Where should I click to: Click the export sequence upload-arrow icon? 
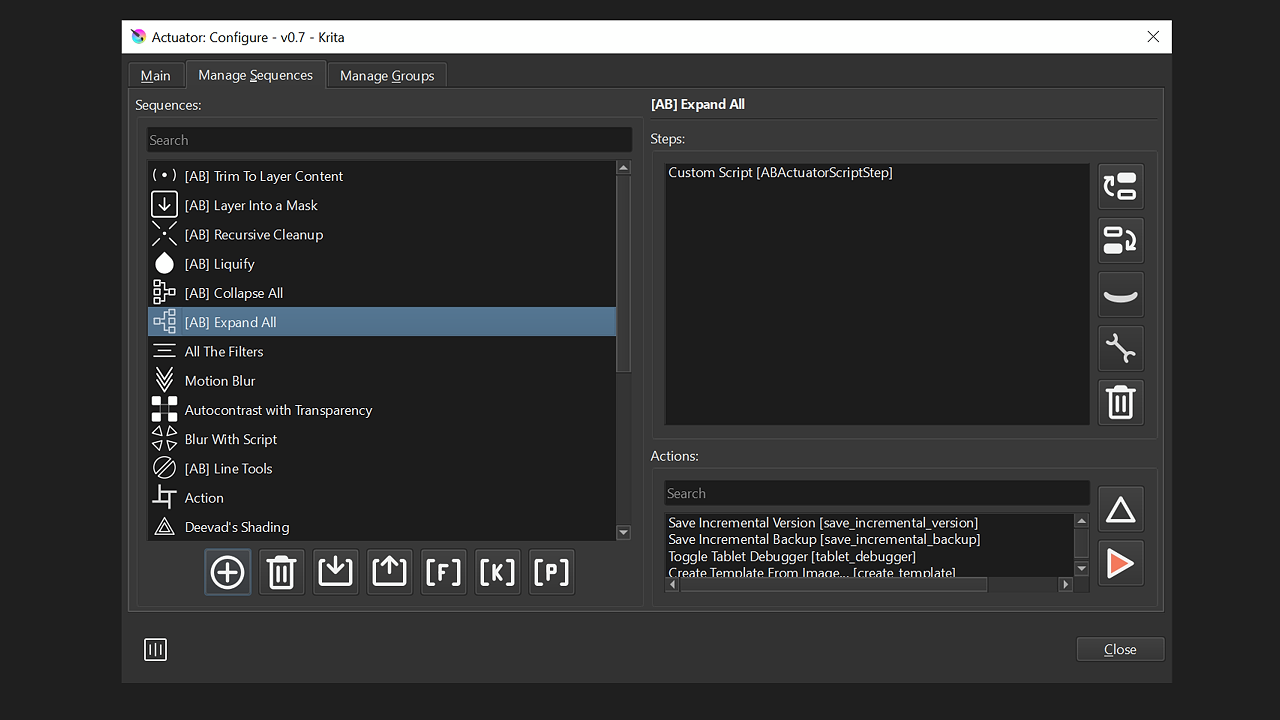point(390,572)
